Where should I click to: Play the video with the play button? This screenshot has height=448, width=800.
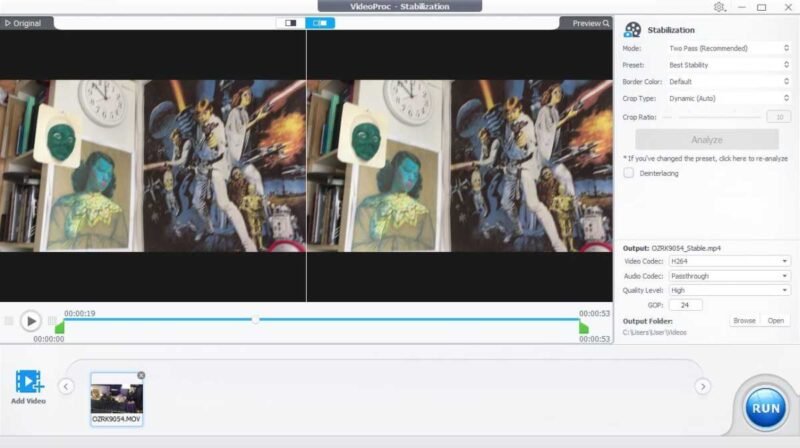pyautogui.click(x=31, y=321)
